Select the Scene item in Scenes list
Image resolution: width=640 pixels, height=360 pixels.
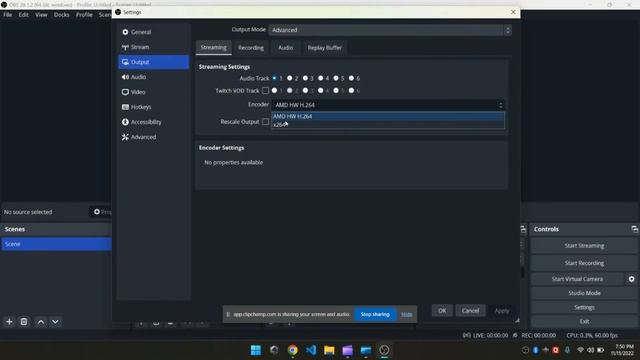56,244
